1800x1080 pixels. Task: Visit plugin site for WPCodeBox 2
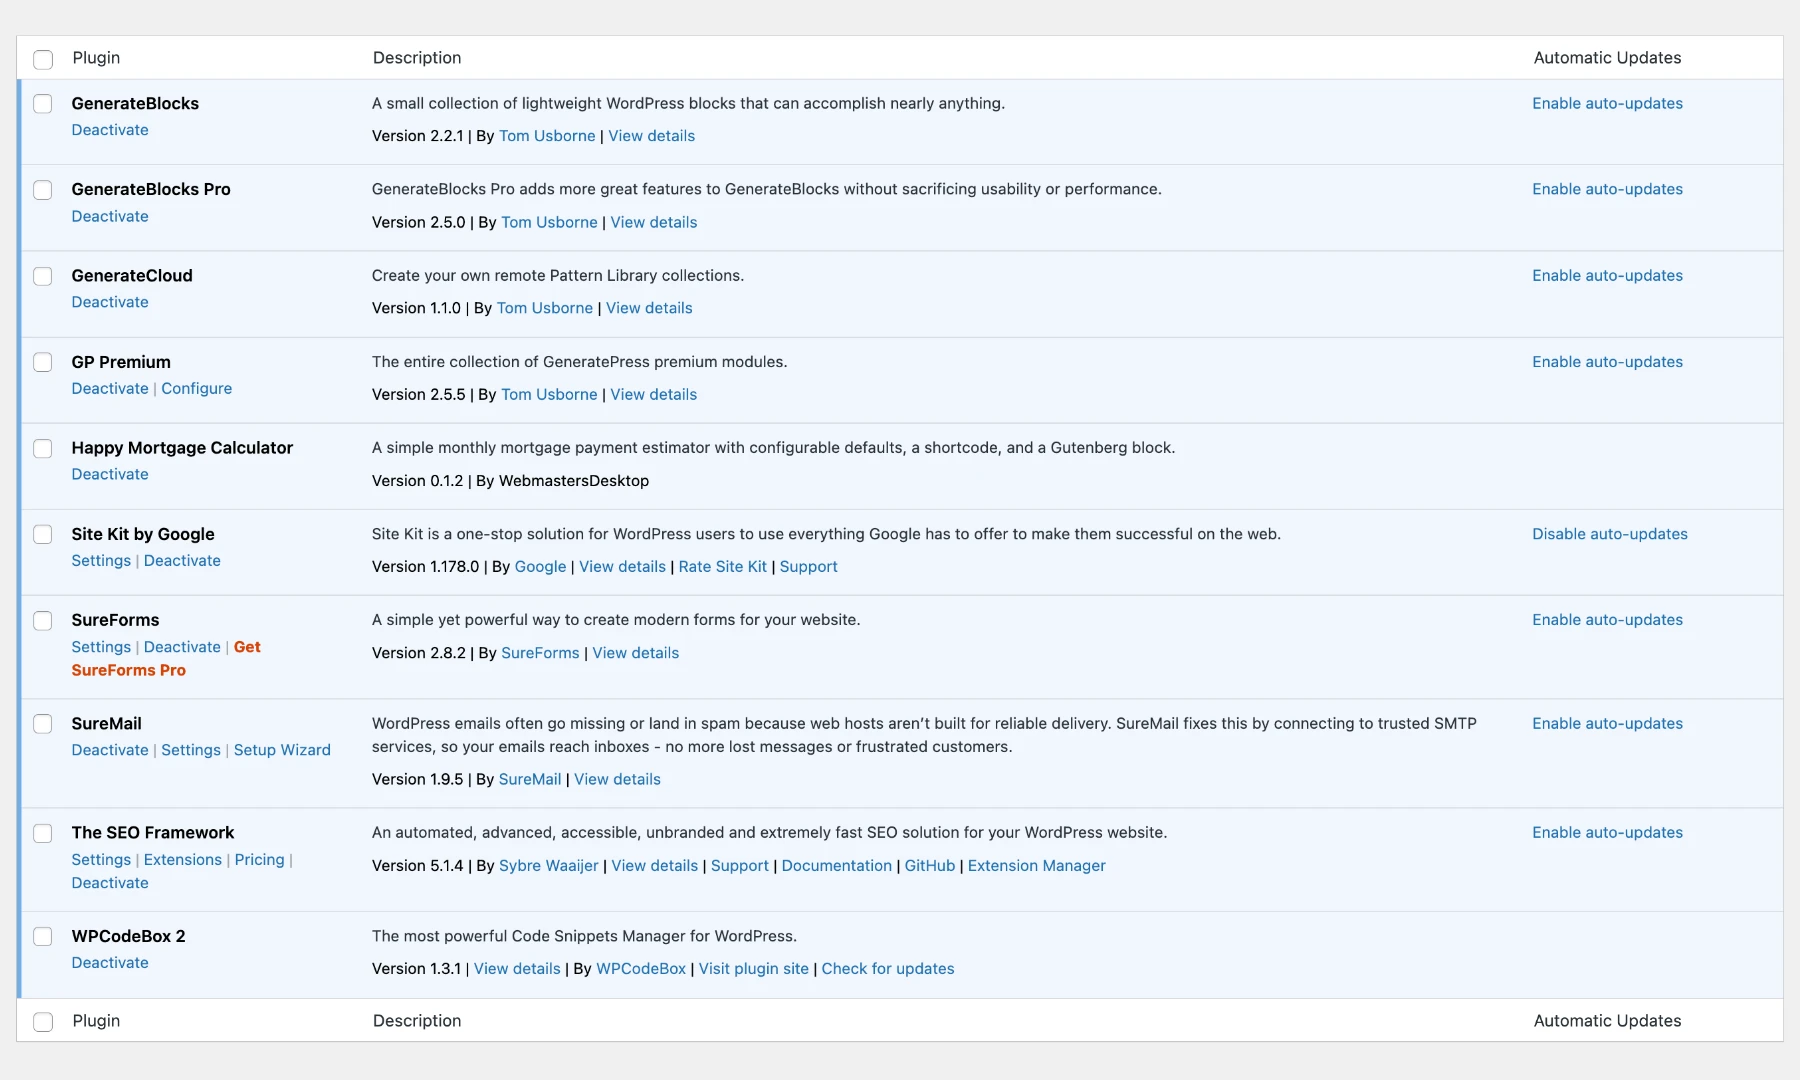754,969
